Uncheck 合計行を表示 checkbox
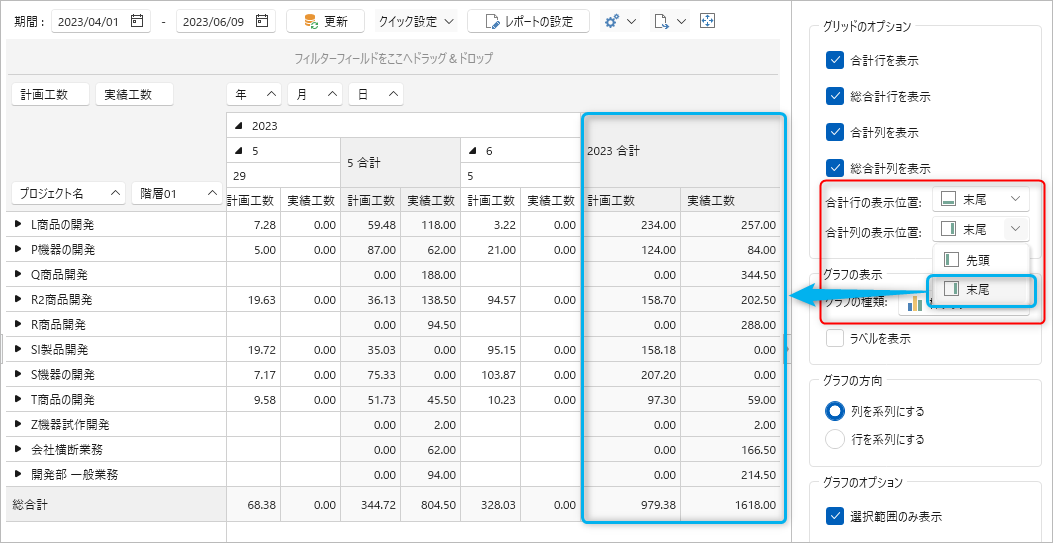1053x543 pixels. pyautogui.click(x=836, y=60)
